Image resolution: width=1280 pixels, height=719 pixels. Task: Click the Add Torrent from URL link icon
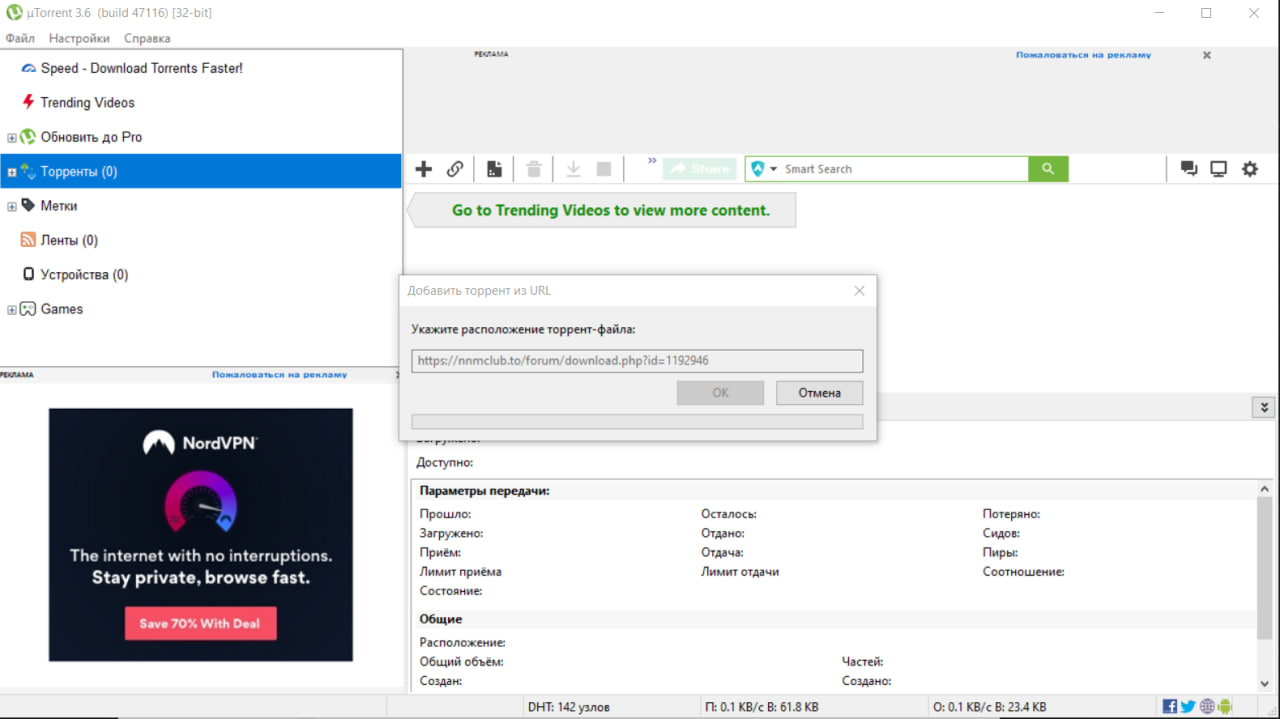(x=455, y=169)
